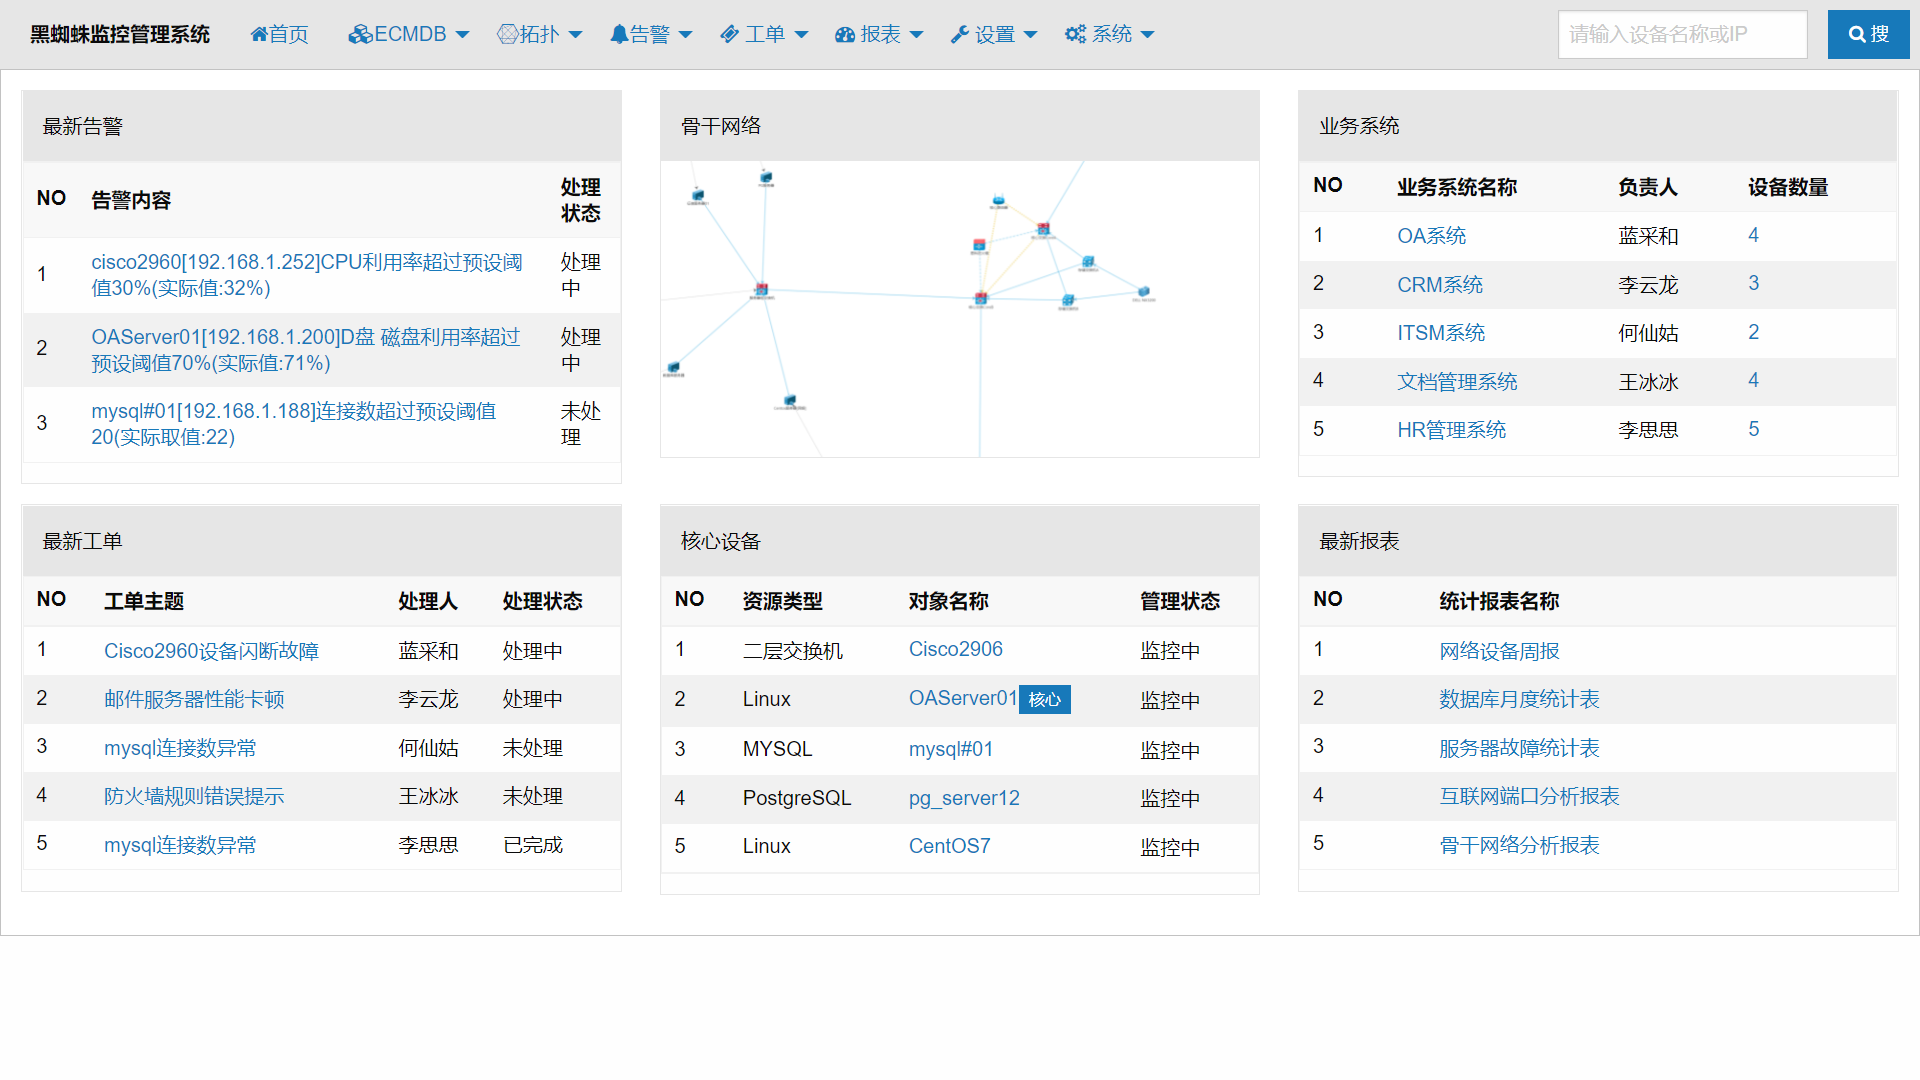
Task: Open the 报表 menu
Action: 880,34
